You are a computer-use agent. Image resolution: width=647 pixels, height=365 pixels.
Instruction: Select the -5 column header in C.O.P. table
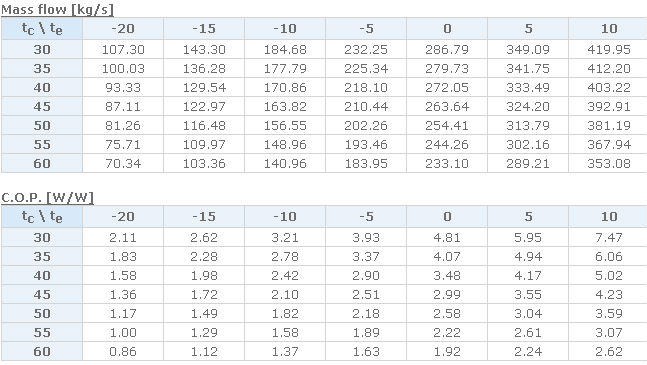coord(366,217)
